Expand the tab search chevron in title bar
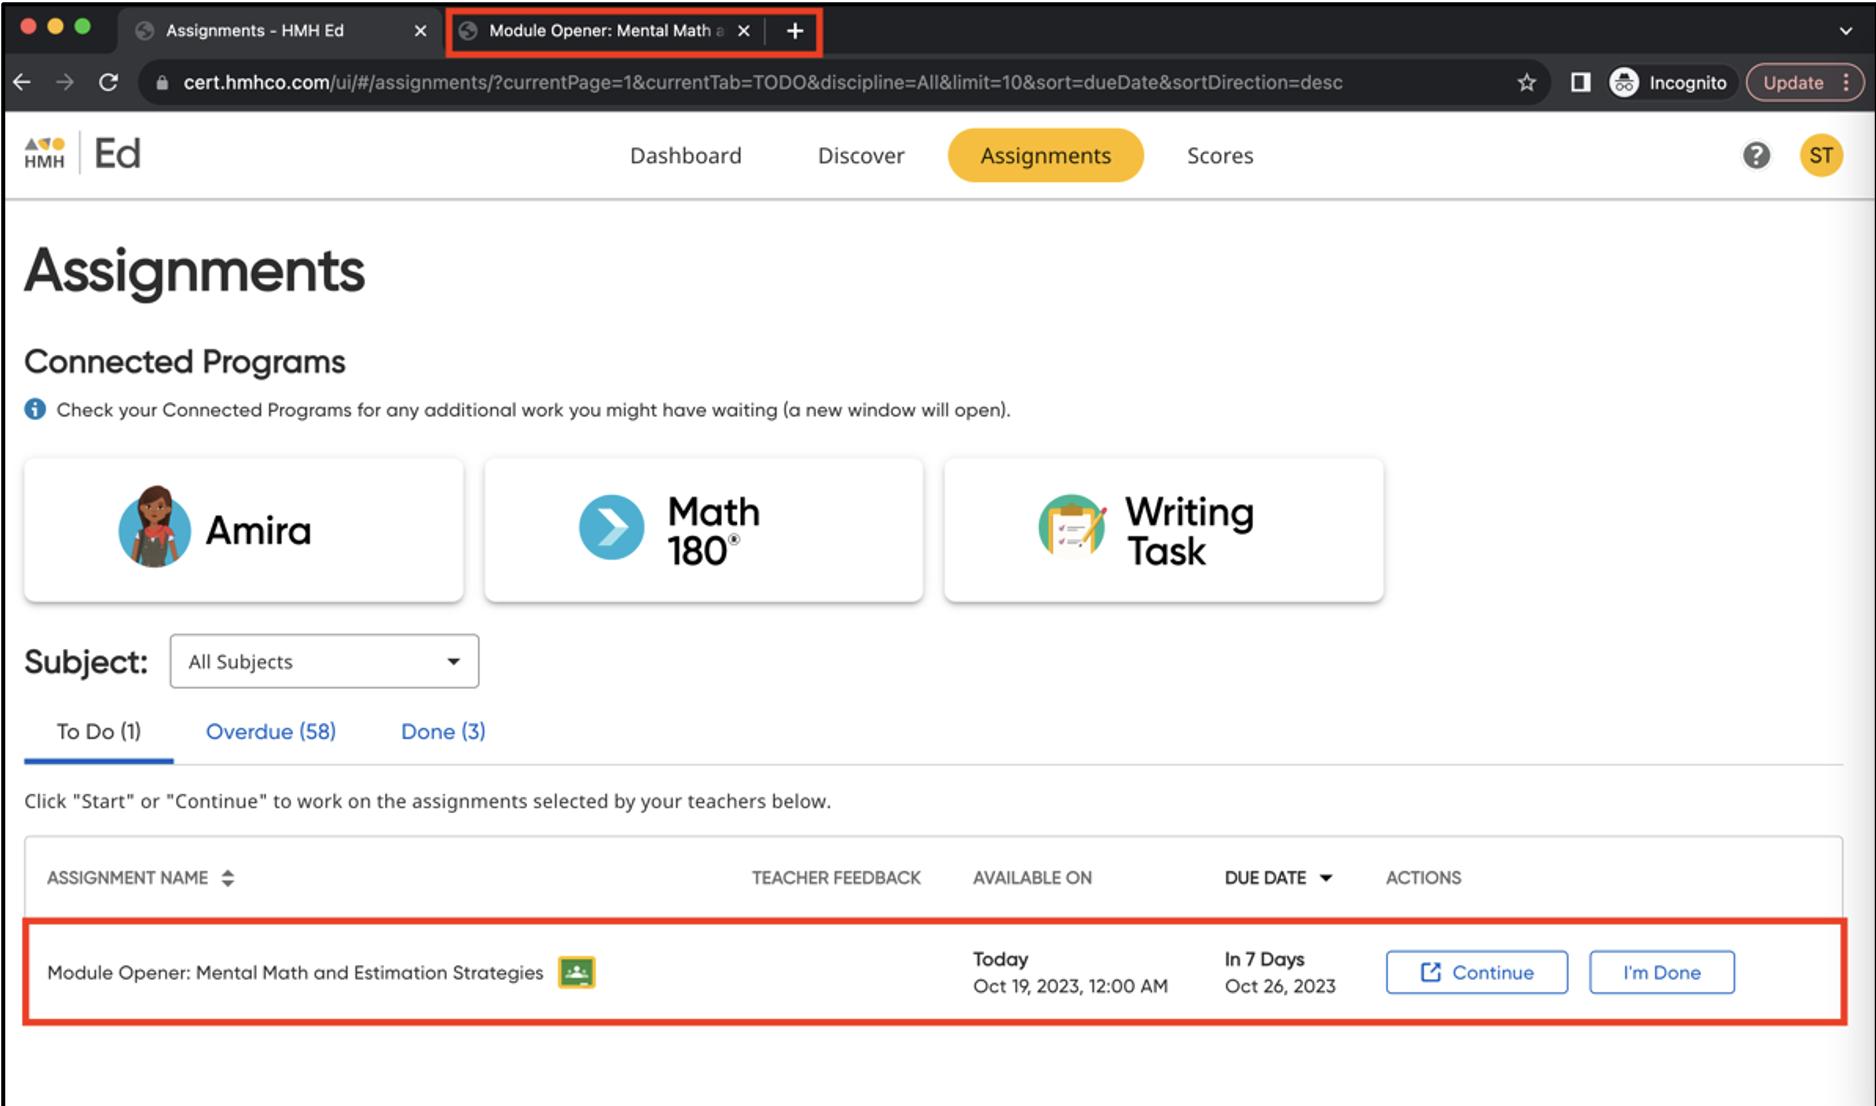1876x1106 pixels. [1846, 31]
